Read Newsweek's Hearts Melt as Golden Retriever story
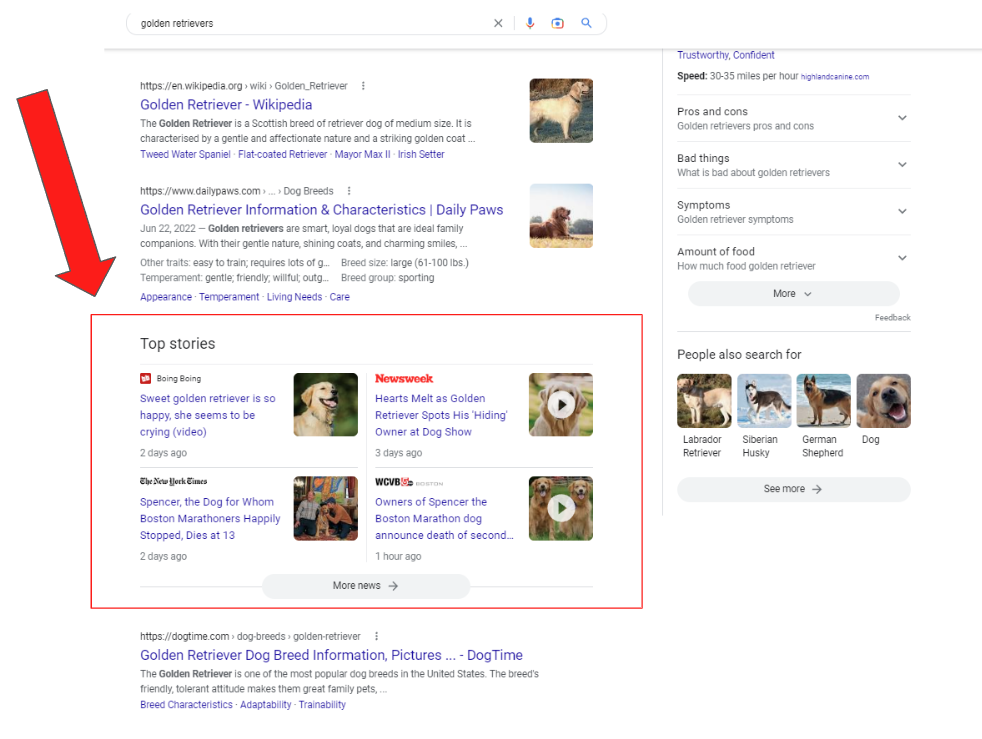982x739 pixels. tap(441, 415)
